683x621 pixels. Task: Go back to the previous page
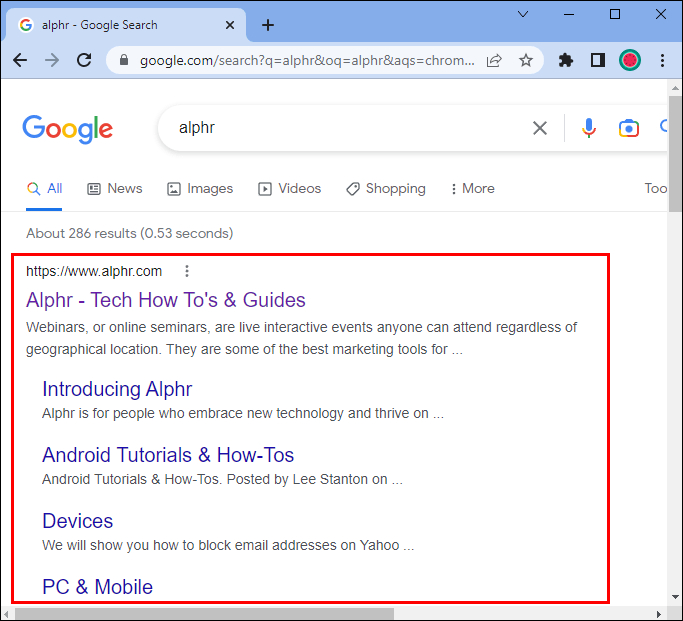pyautogui.click(x=20, y=60)
